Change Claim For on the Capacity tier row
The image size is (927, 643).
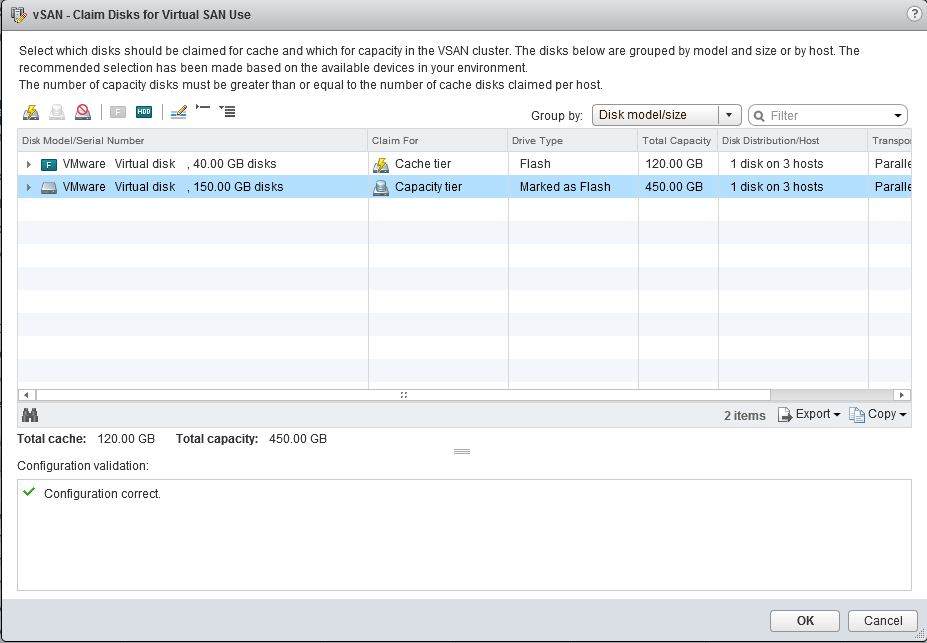(438, 187)
